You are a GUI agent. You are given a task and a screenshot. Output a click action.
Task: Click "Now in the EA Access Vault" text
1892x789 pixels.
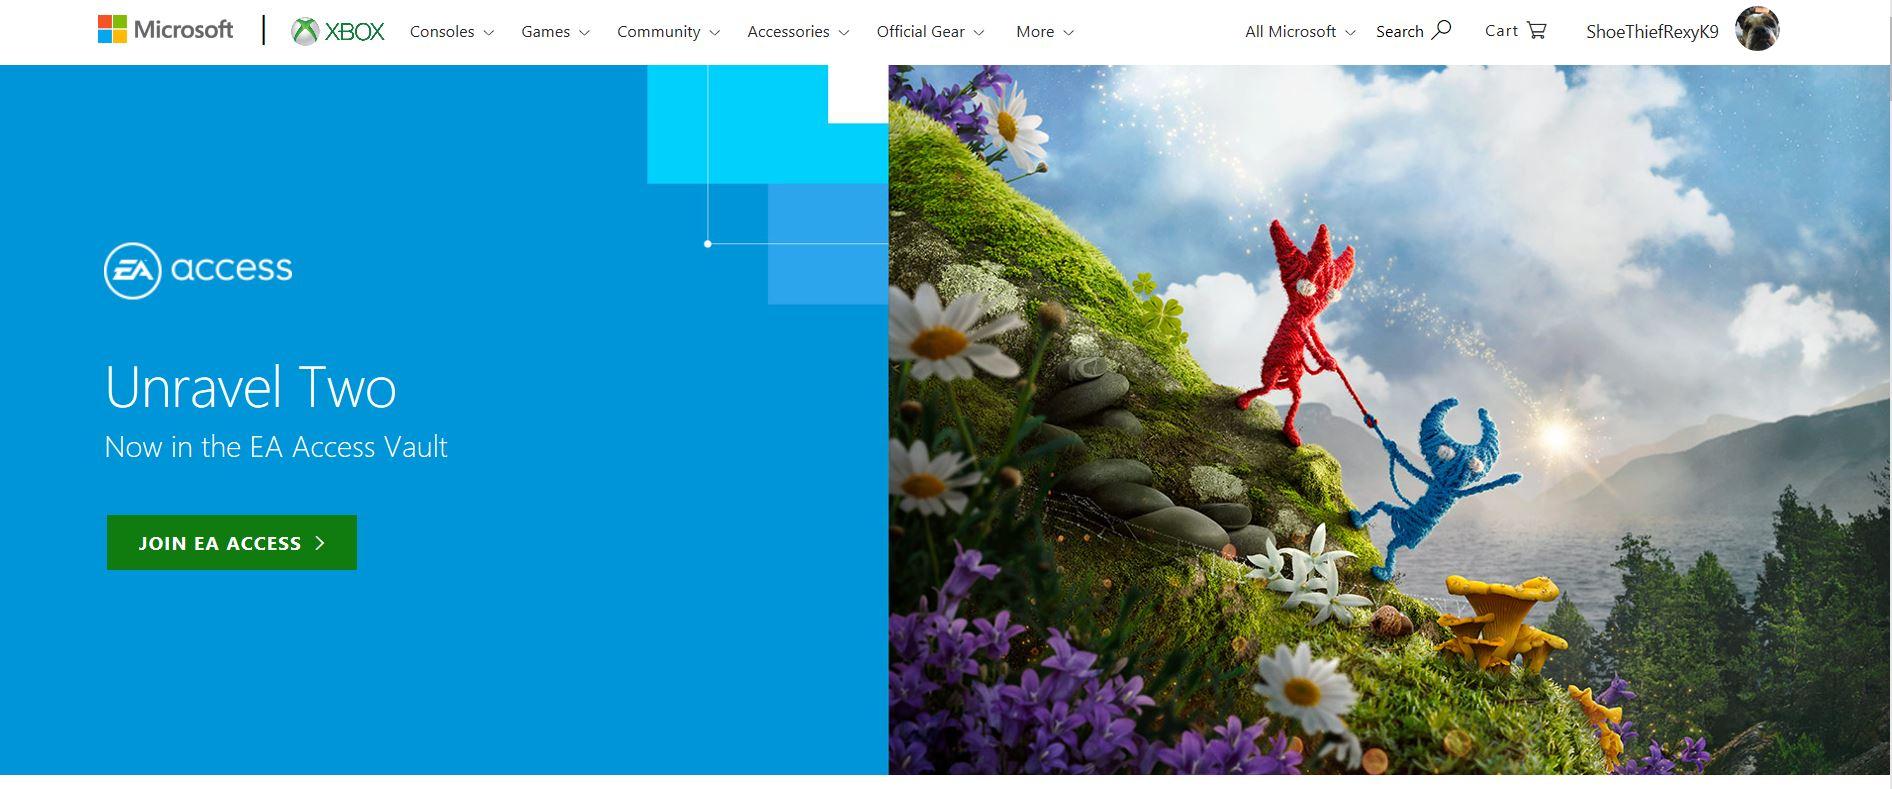[x=276, y=447]
